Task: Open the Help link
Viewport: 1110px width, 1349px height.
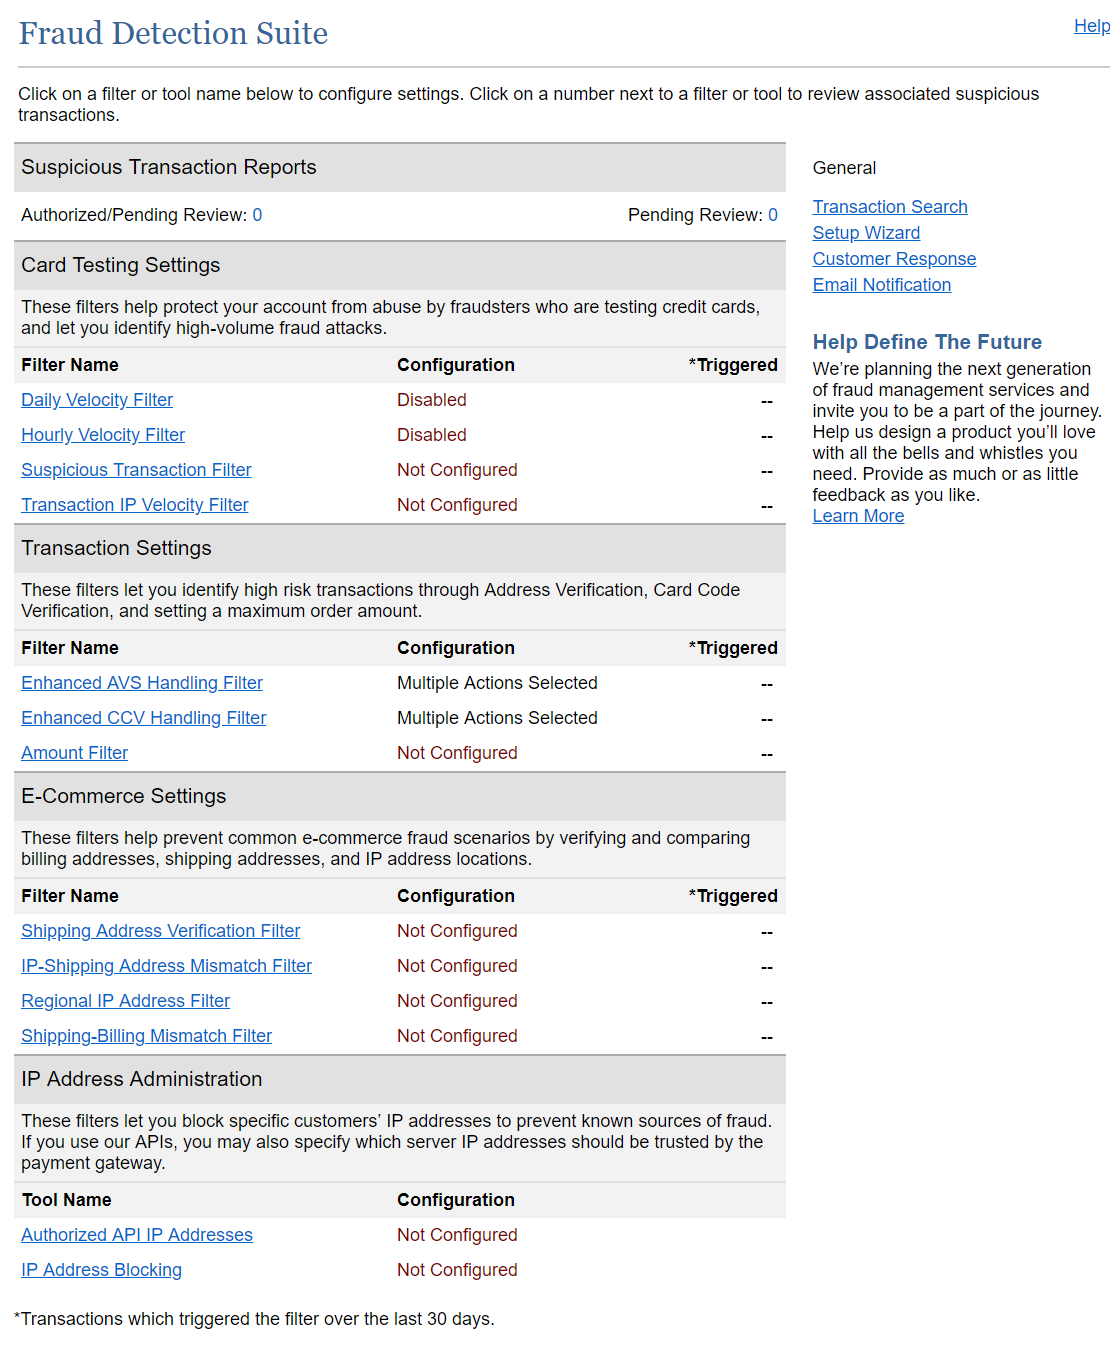Action: 1091,26
